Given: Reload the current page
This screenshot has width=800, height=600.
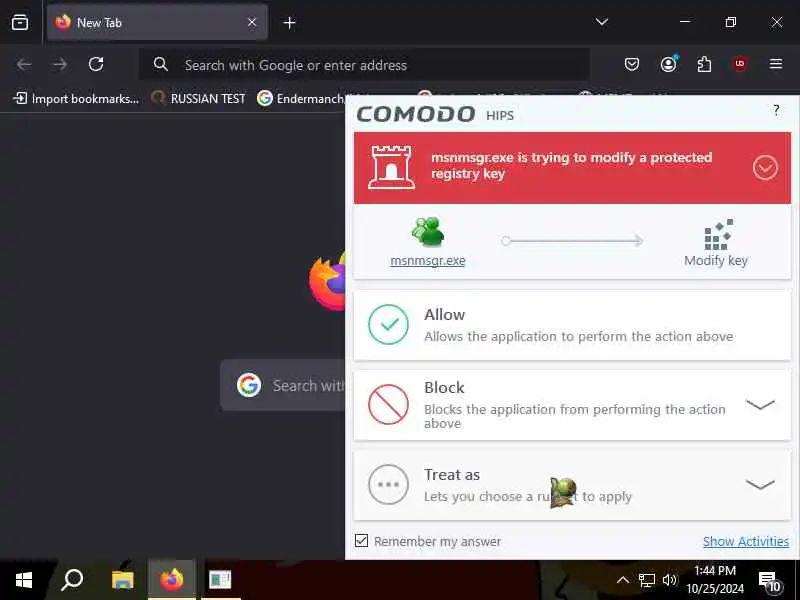Looking at the screenshot, I should click(96, 64).
